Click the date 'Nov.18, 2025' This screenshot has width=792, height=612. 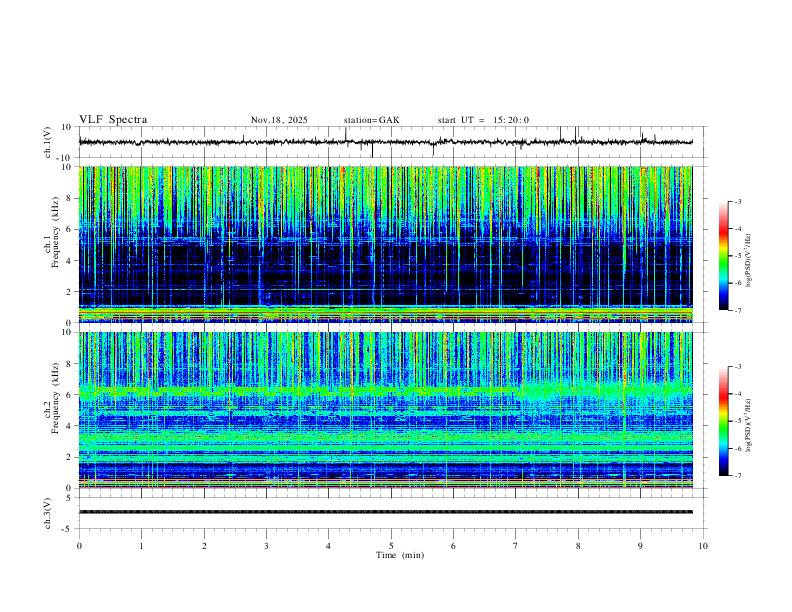(279, 120)
